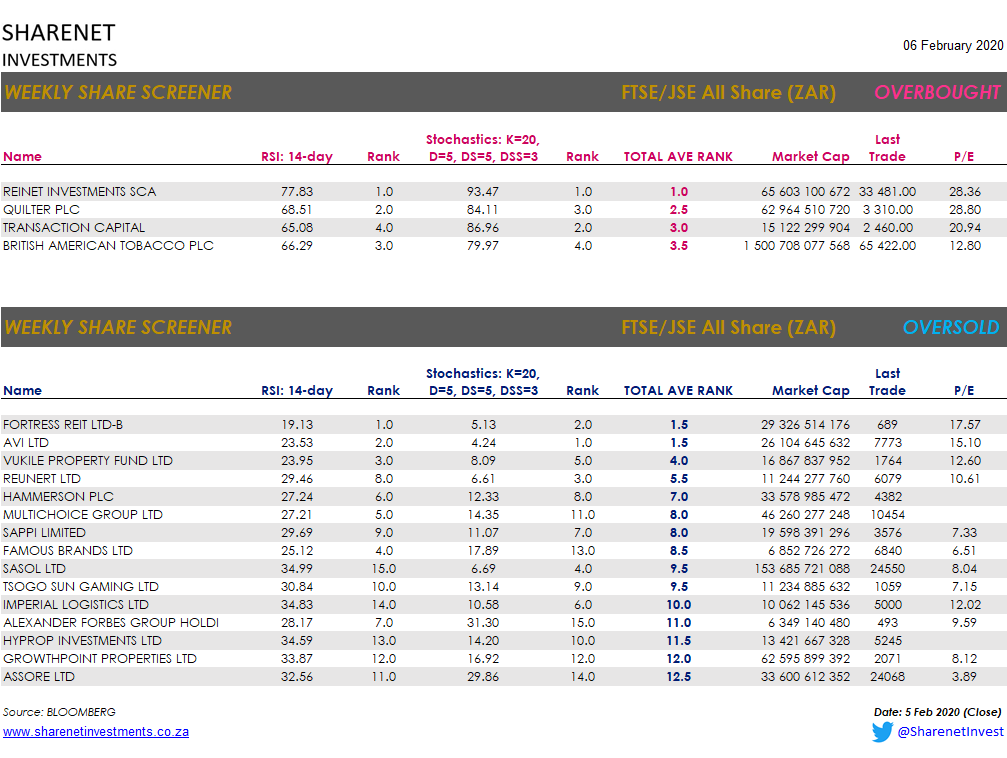Select HYPROP INVESTMENTS LTD row name

click(82, 640)
